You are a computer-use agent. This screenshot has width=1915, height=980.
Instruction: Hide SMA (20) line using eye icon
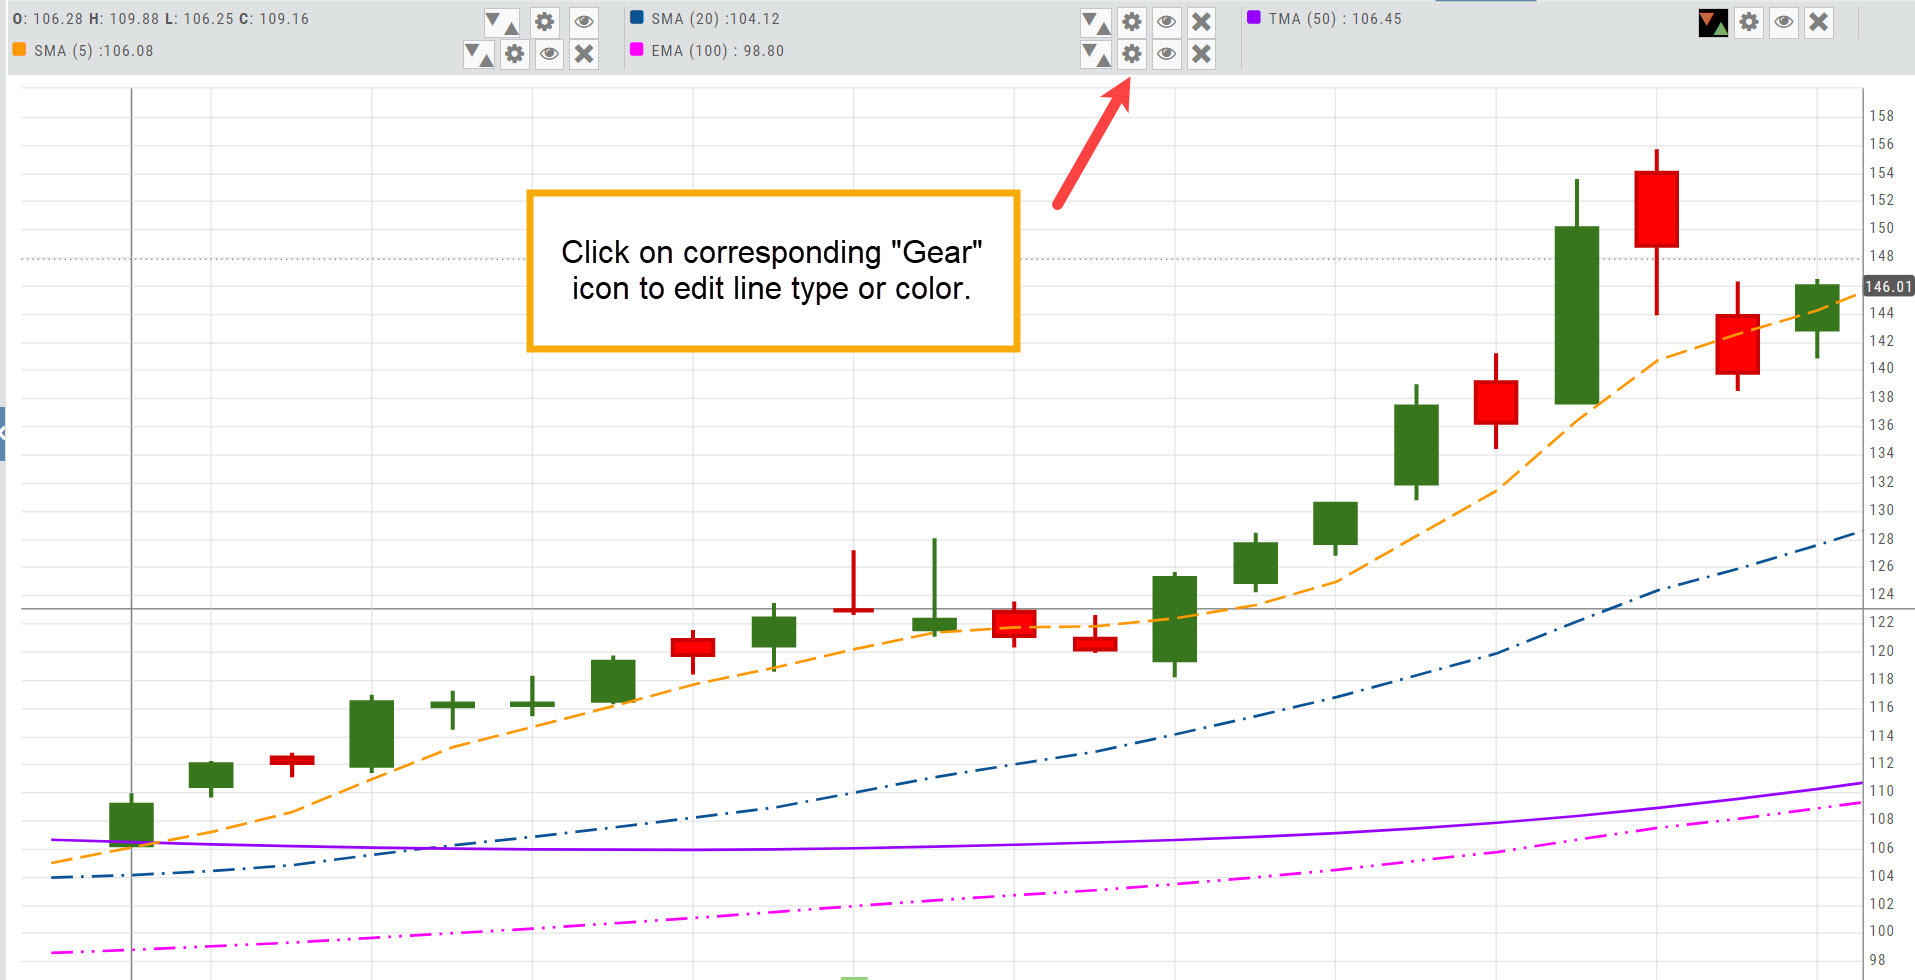tap(1166, 22)
